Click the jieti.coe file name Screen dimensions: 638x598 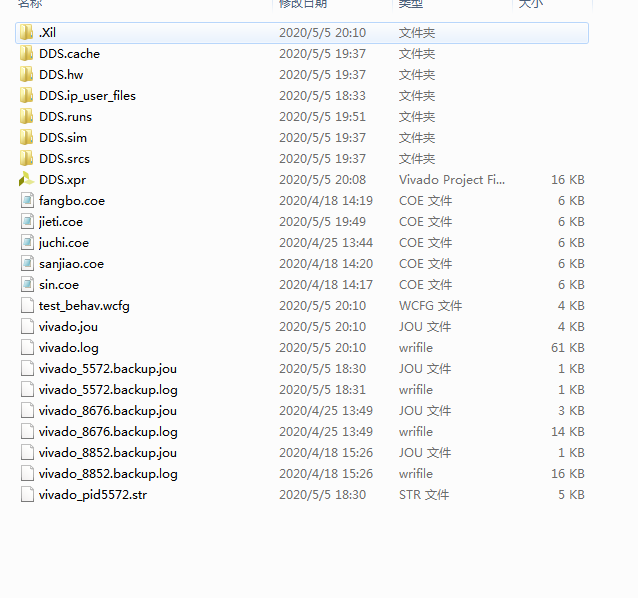pyautogui.click(x=61, y=222)
